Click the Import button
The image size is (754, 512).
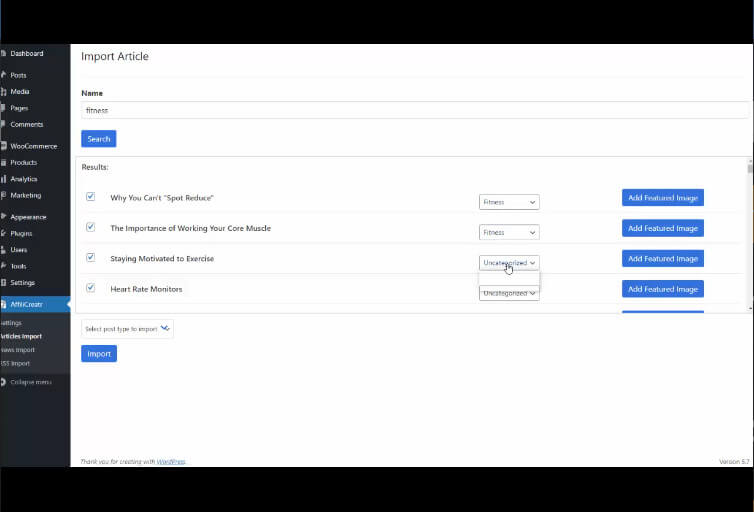pyautogui.click(x=99, y=354)
